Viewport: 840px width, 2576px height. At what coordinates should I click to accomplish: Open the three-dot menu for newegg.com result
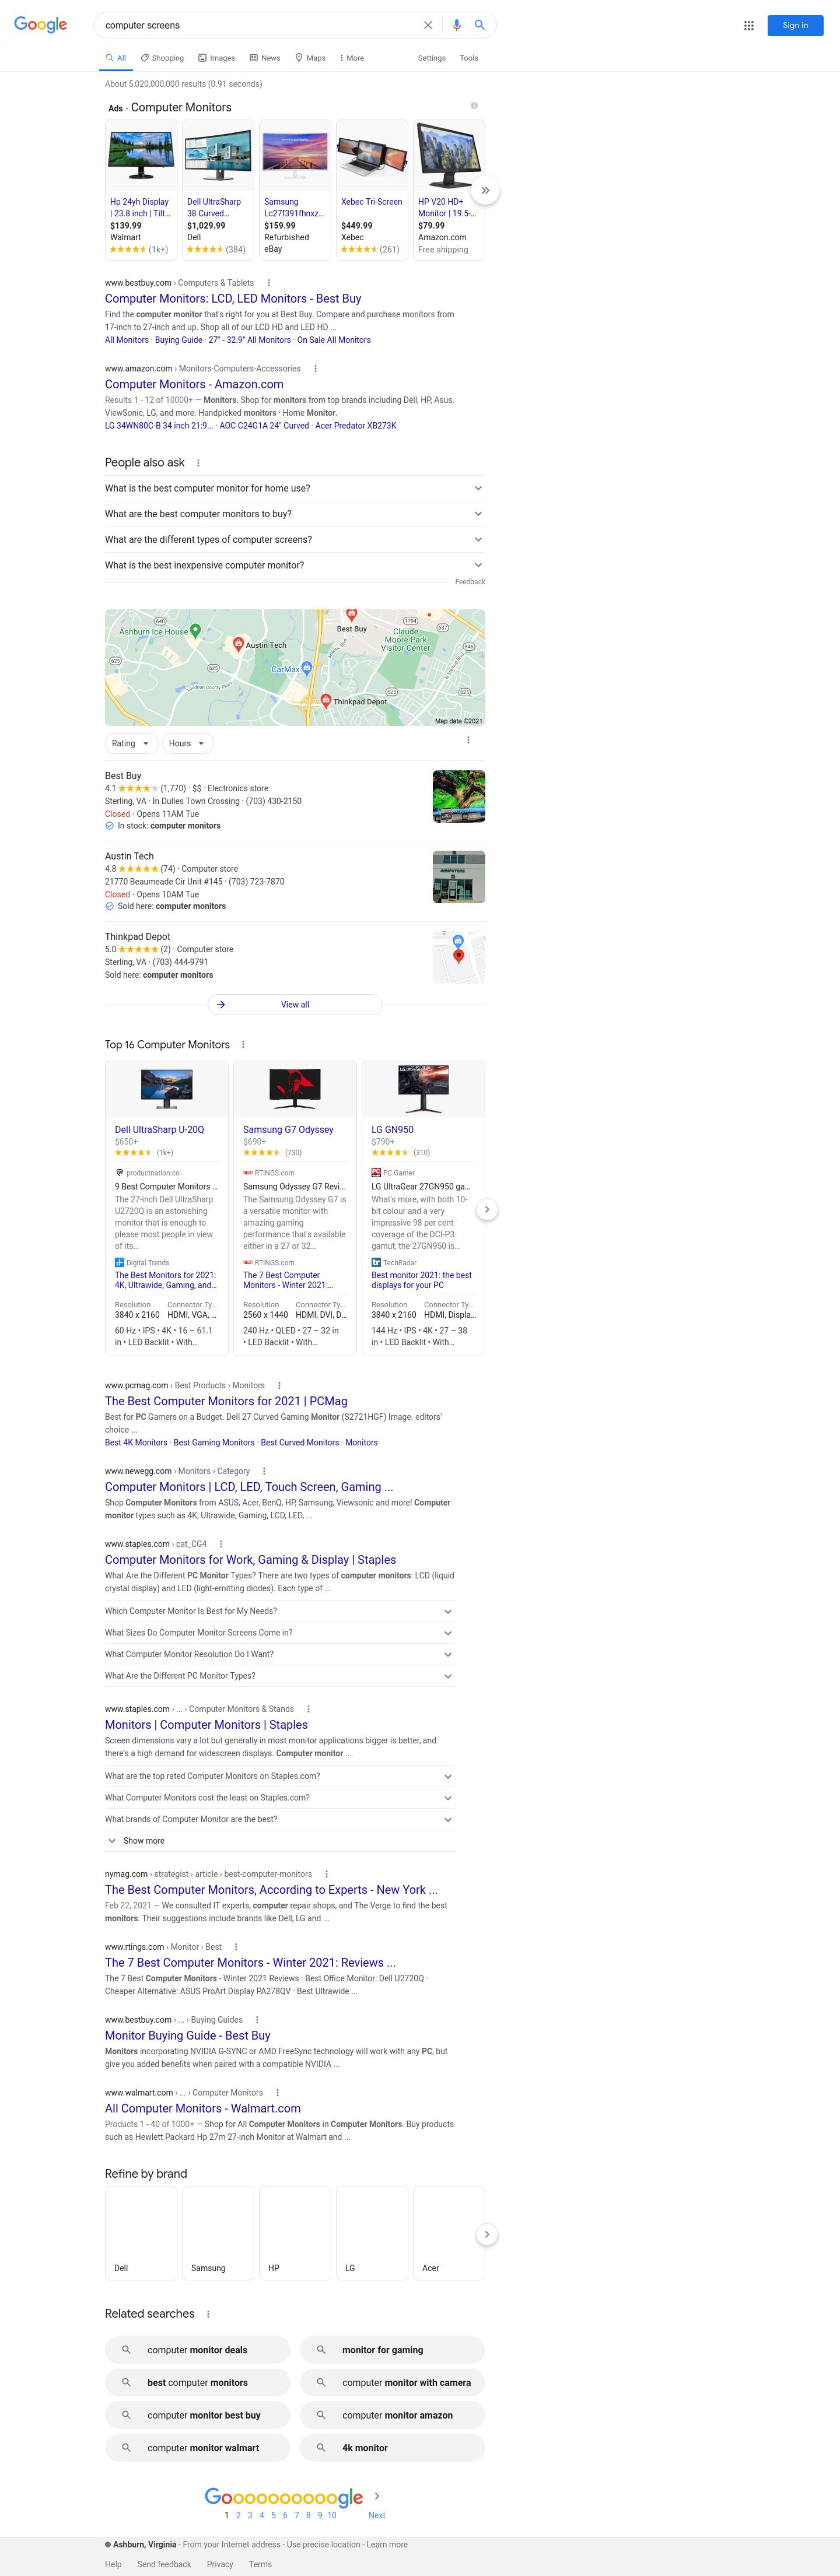(264, 1471)
